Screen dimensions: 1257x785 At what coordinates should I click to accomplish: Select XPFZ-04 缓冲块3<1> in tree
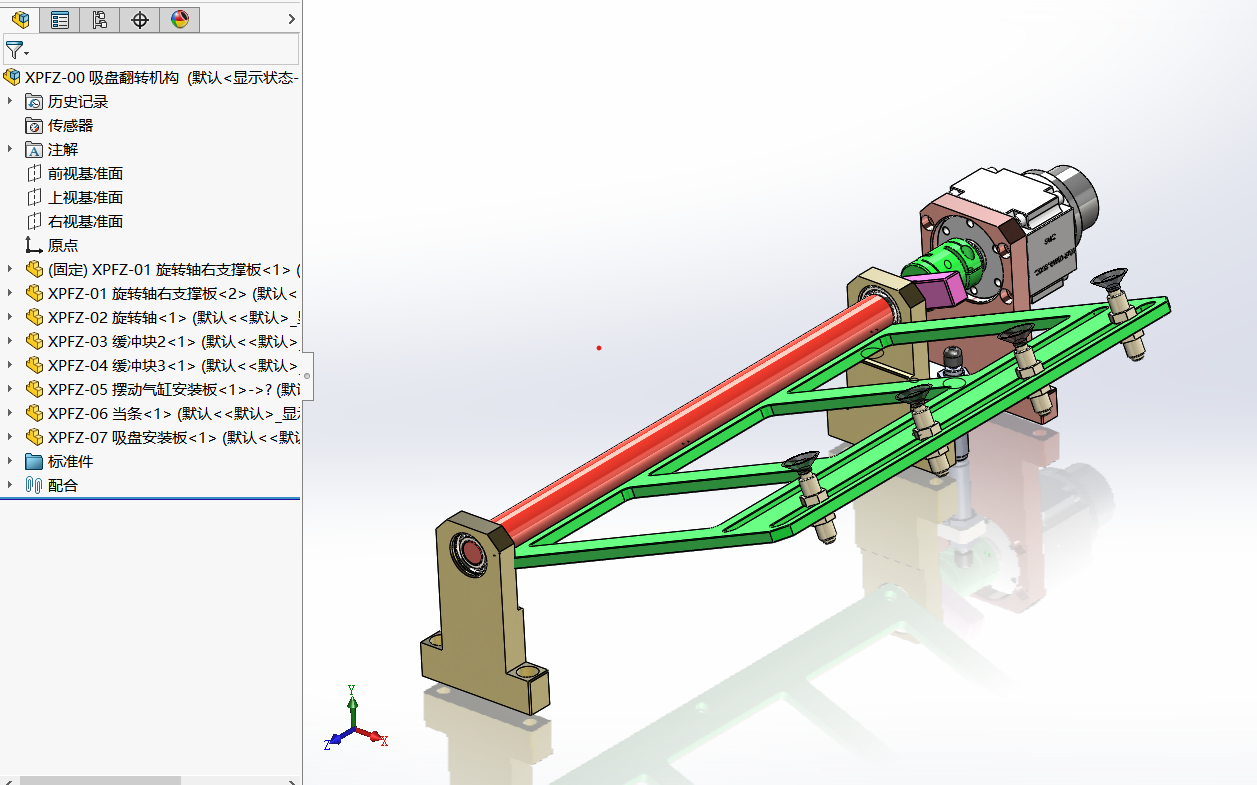pyautogui.click(x=174, y=365)
